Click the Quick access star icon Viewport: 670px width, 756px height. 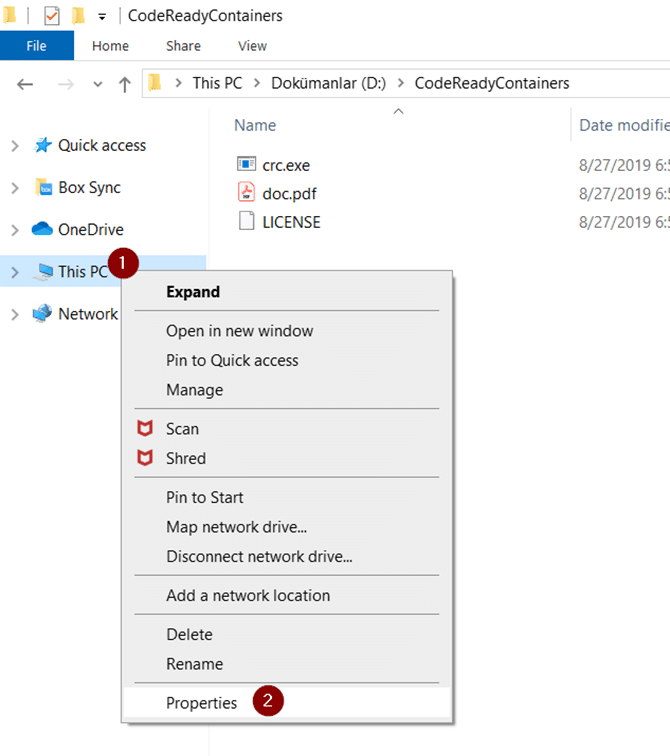(43, 145)
